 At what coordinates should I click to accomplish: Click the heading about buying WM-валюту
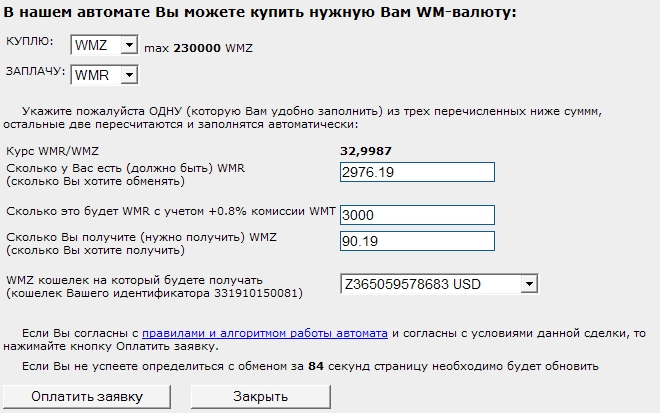(260, 12)
